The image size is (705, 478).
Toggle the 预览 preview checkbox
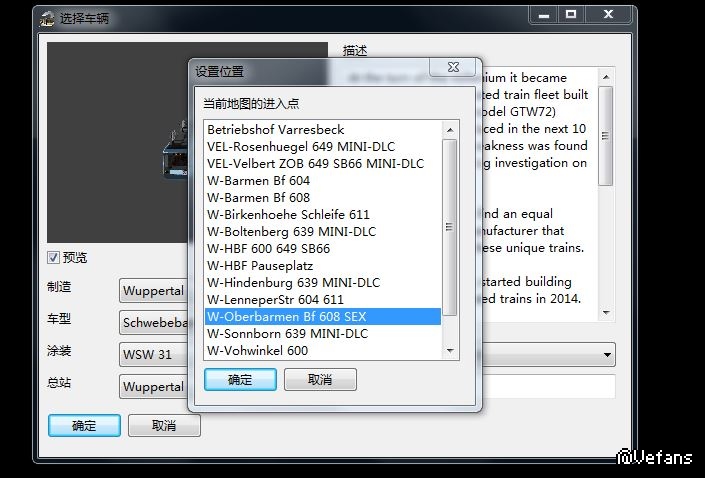[x=53, y=258]
